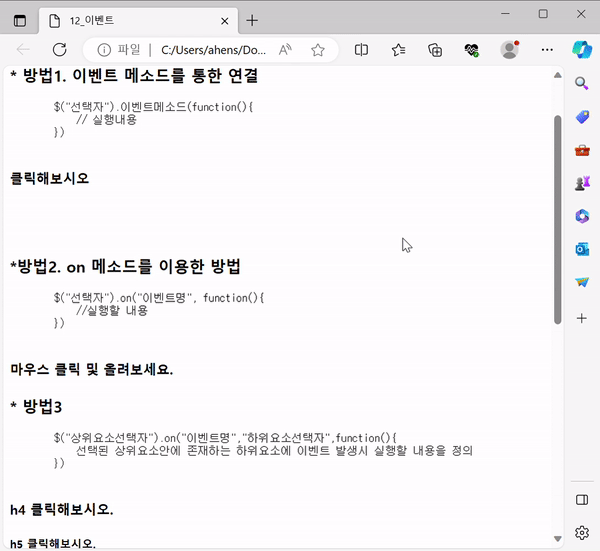Select the 12_이벤트 tab
This screenshot has width=600, height=551.
coord(138,20)
